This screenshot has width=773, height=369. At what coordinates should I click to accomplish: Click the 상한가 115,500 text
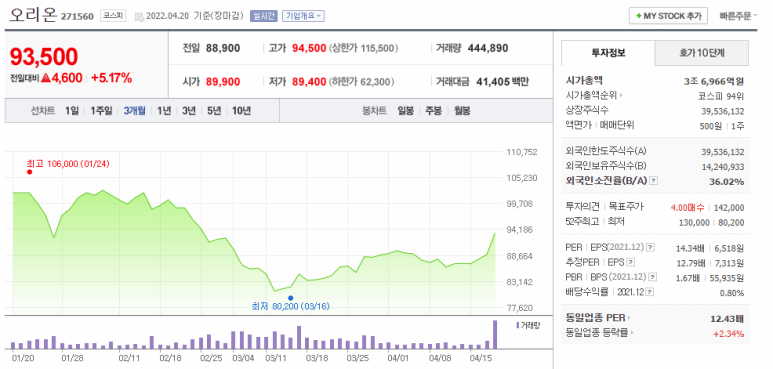click(x=363, y=48)
